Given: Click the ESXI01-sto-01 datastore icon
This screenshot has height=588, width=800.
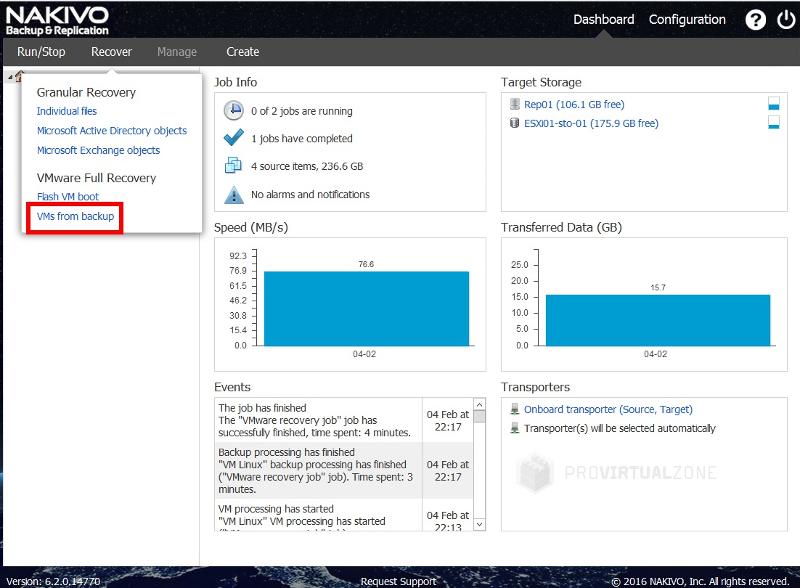Looking at the screenshot, I should (514, 123).
